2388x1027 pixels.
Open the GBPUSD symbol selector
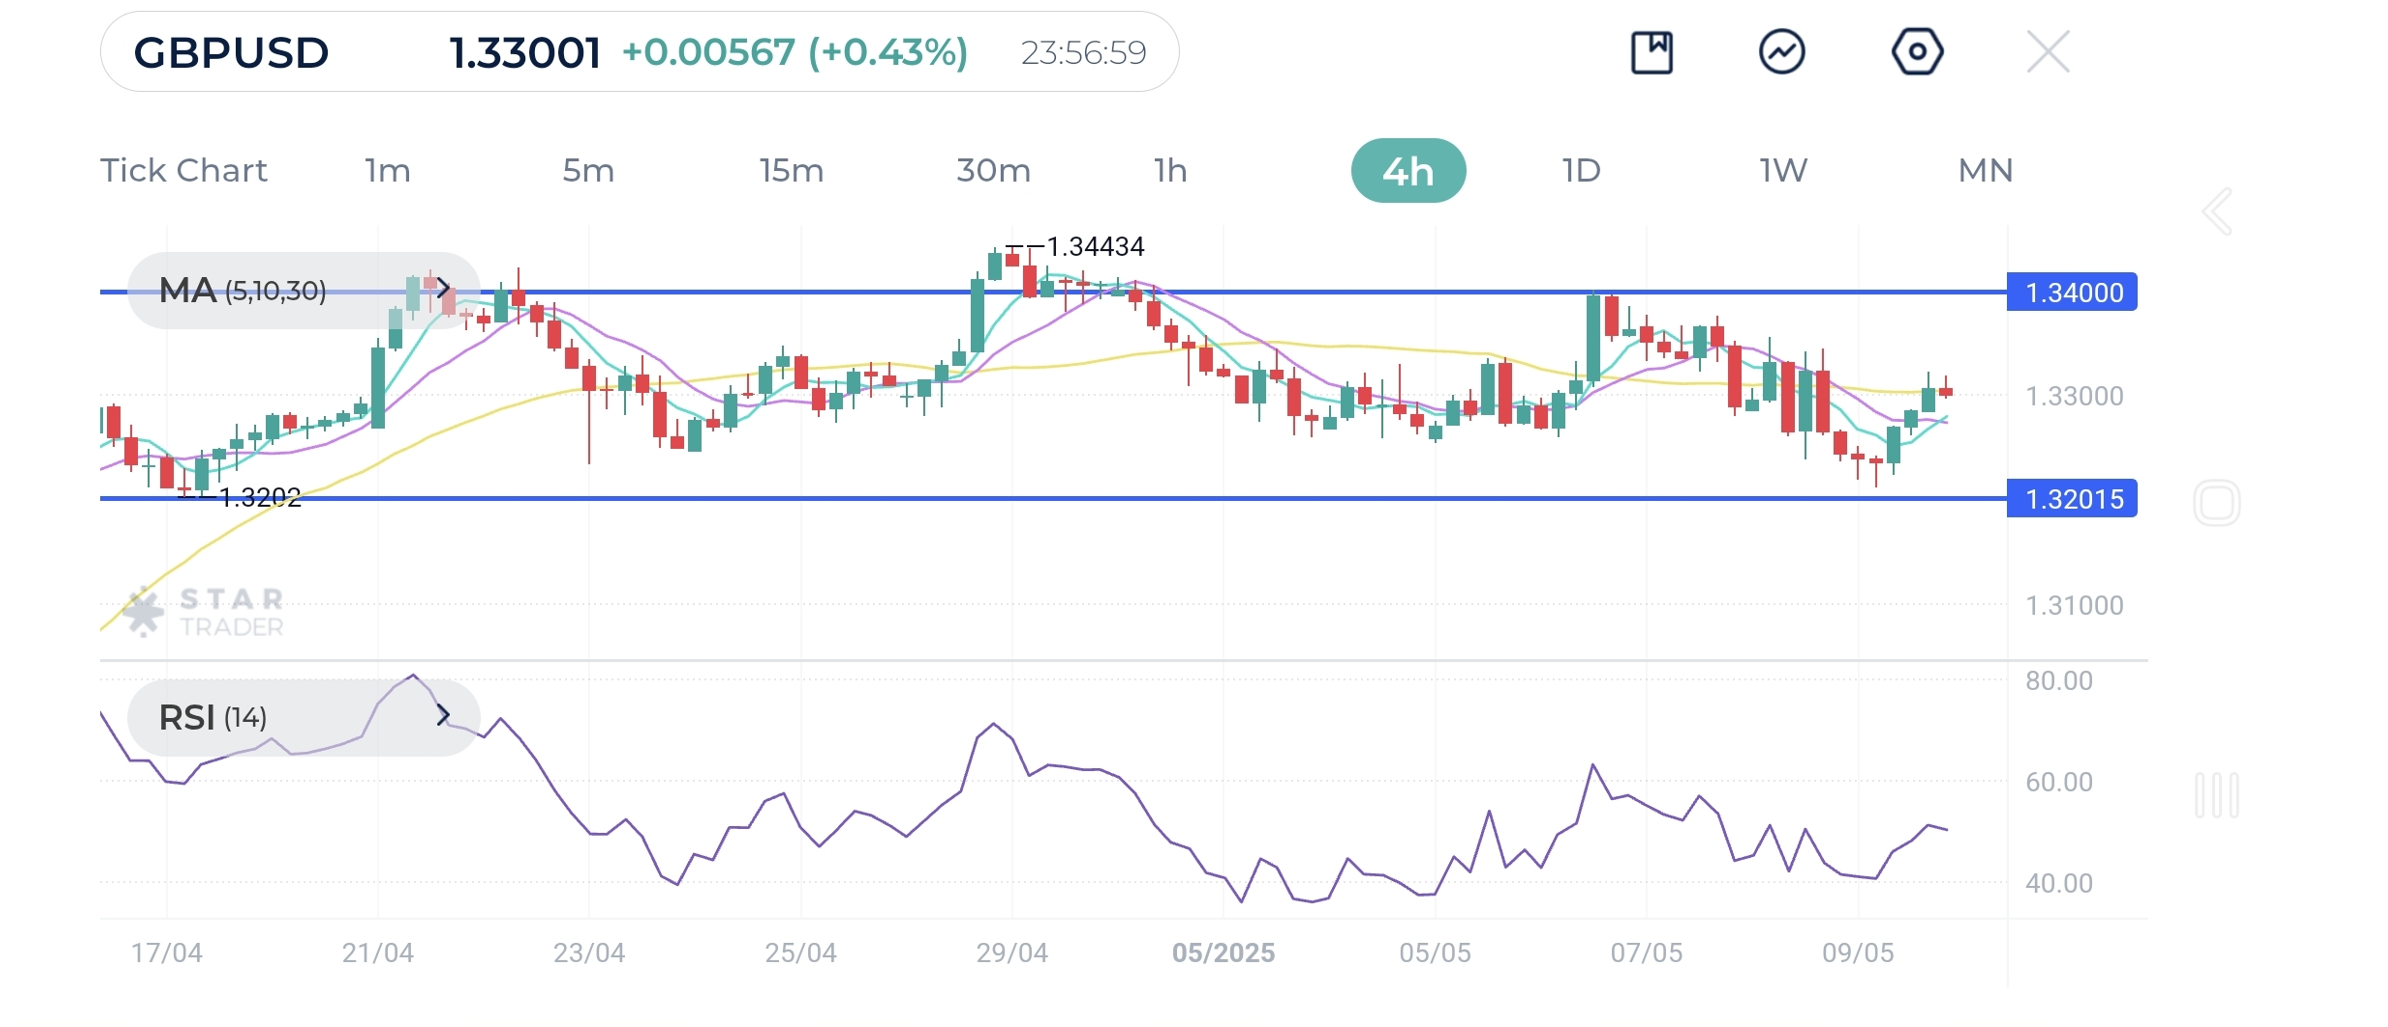(231, 53)
